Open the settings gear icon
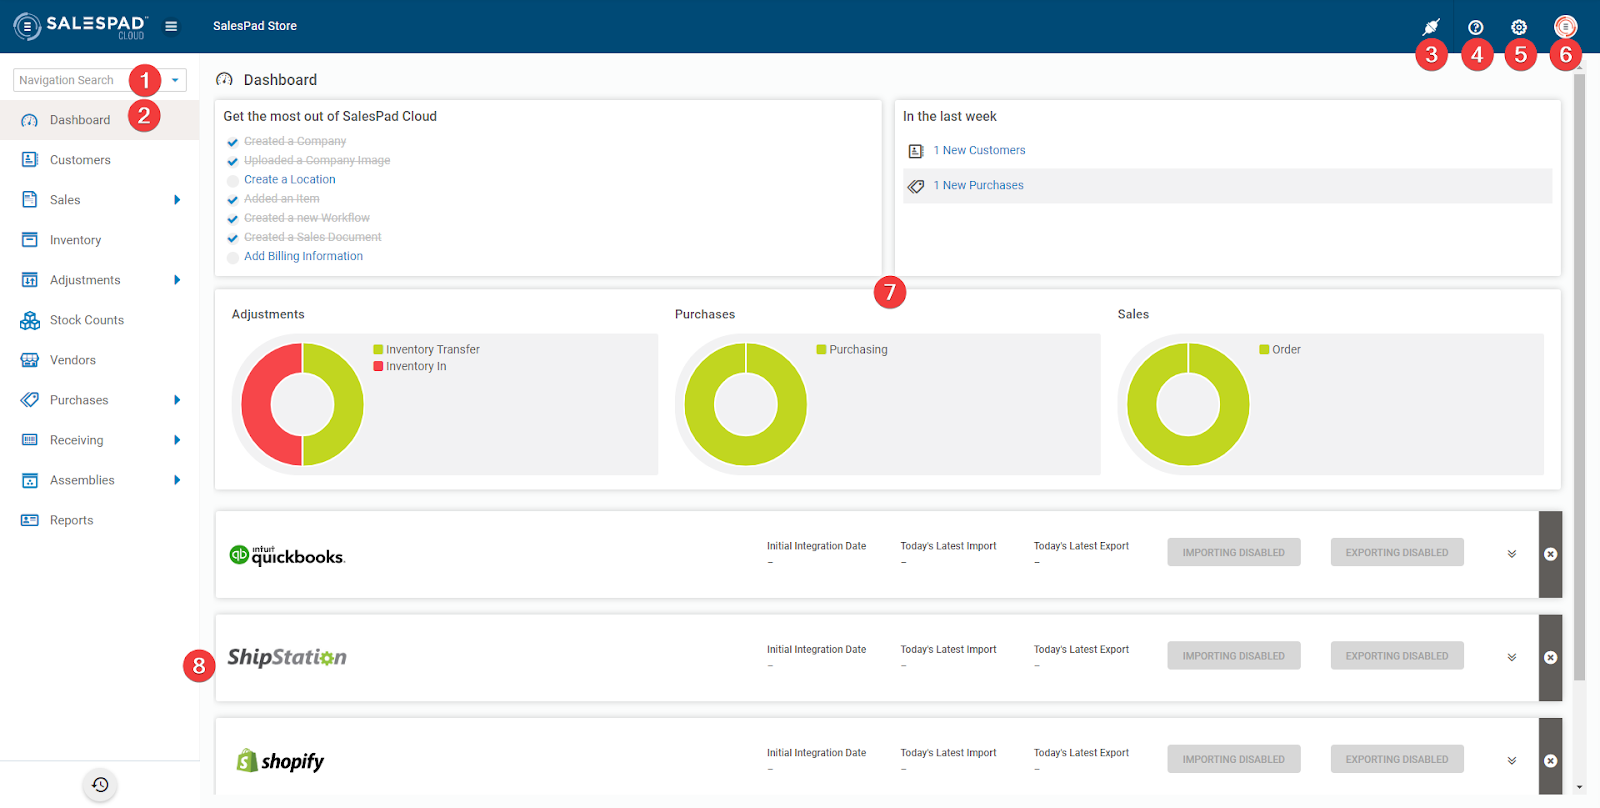The image size is (1600, 808). [x=1519, y=27]
